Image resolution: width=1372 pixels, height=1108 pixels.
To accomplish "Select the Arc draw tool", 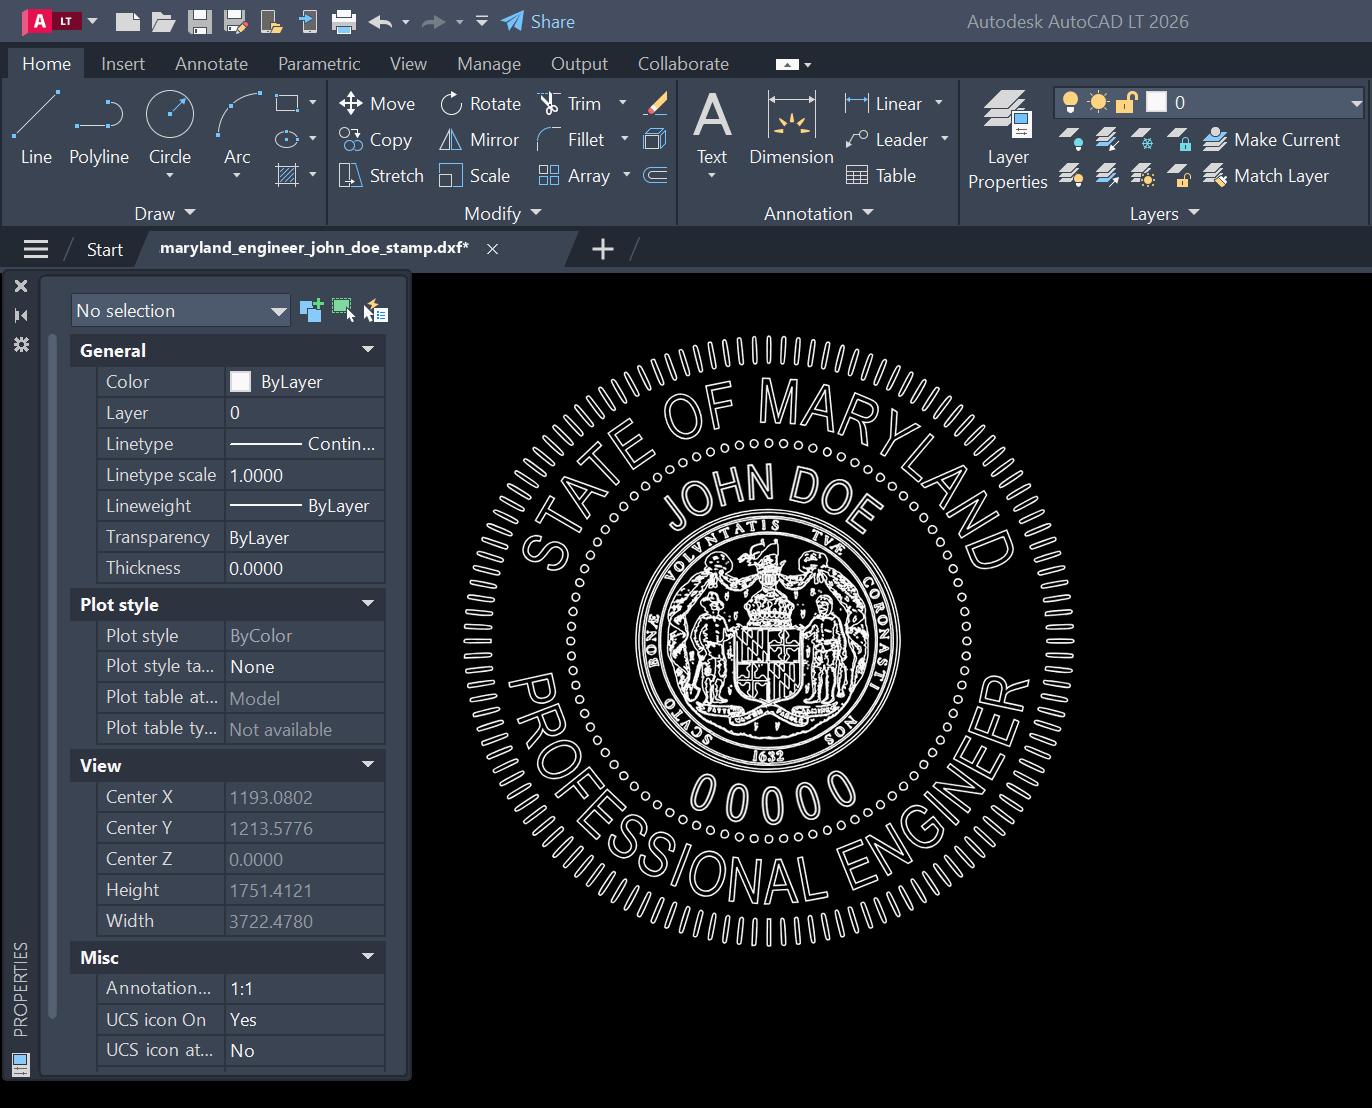I will click(237, 128).
